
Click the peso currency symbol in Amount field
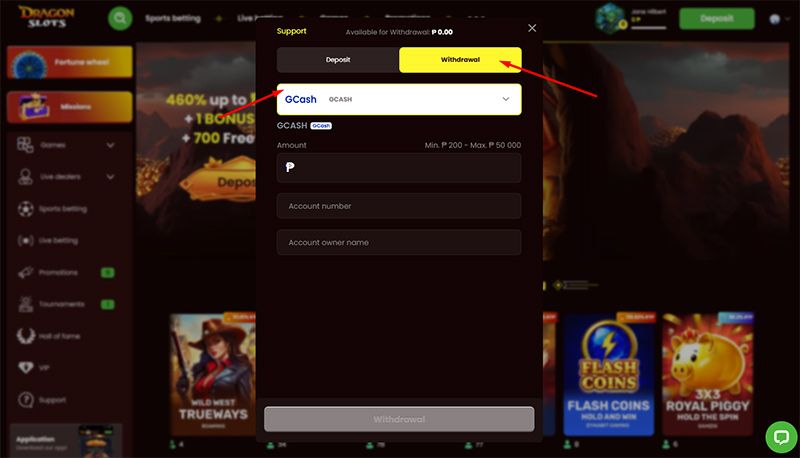click(290, 167)
